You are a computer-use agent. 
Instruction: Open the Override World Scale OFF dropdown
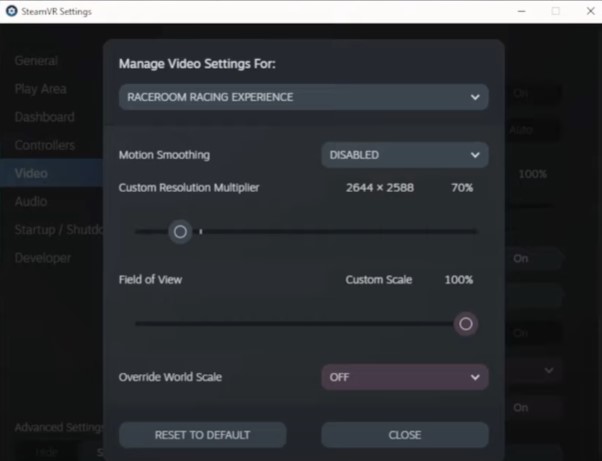(405, 377)
